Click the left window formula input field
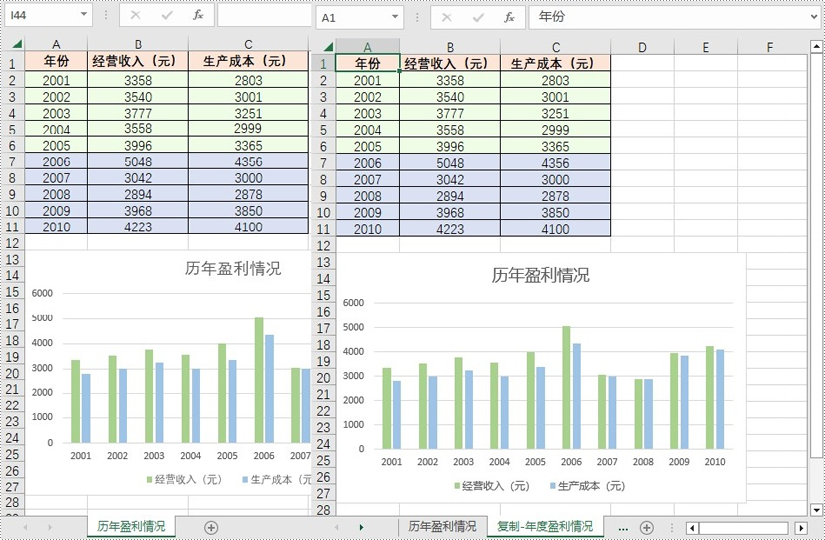825x540 pixels. [x=265, y=15]
